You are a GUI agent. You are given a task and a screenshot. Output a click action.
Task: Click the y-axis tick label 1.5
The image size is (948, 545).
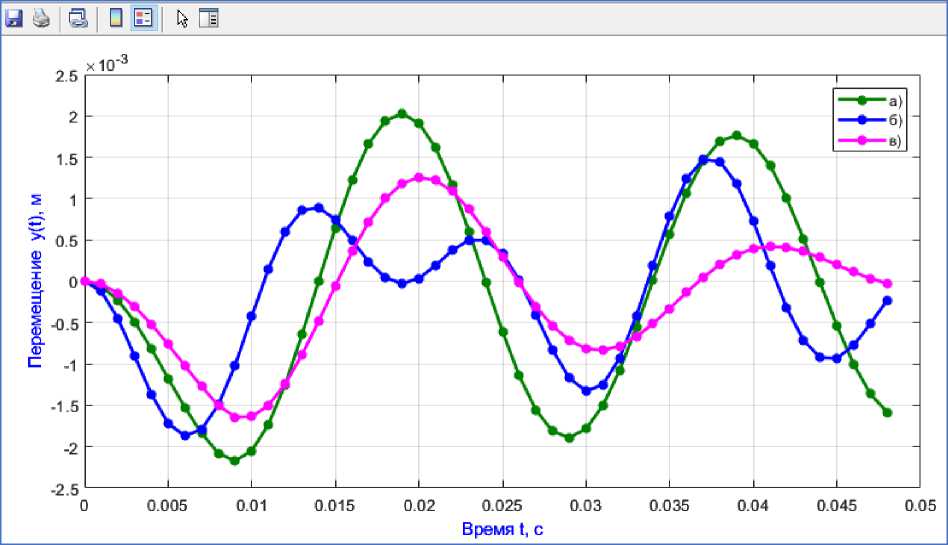tap(67, 158)
